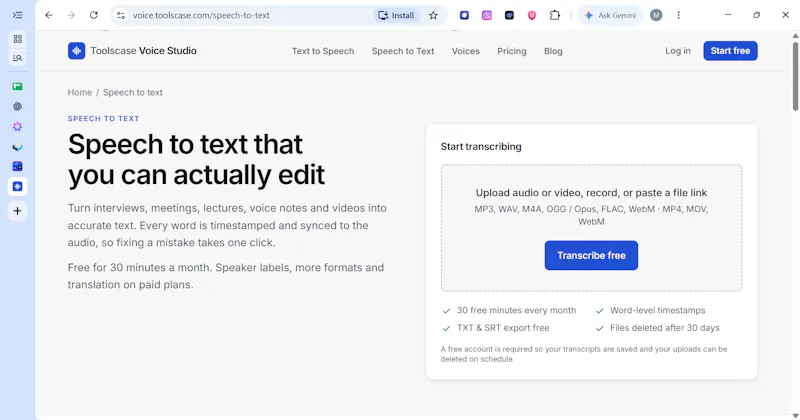Screen dimensions: 800x420
Task: Click the supported formats line starting with MP3
Action: pos(591,215)
